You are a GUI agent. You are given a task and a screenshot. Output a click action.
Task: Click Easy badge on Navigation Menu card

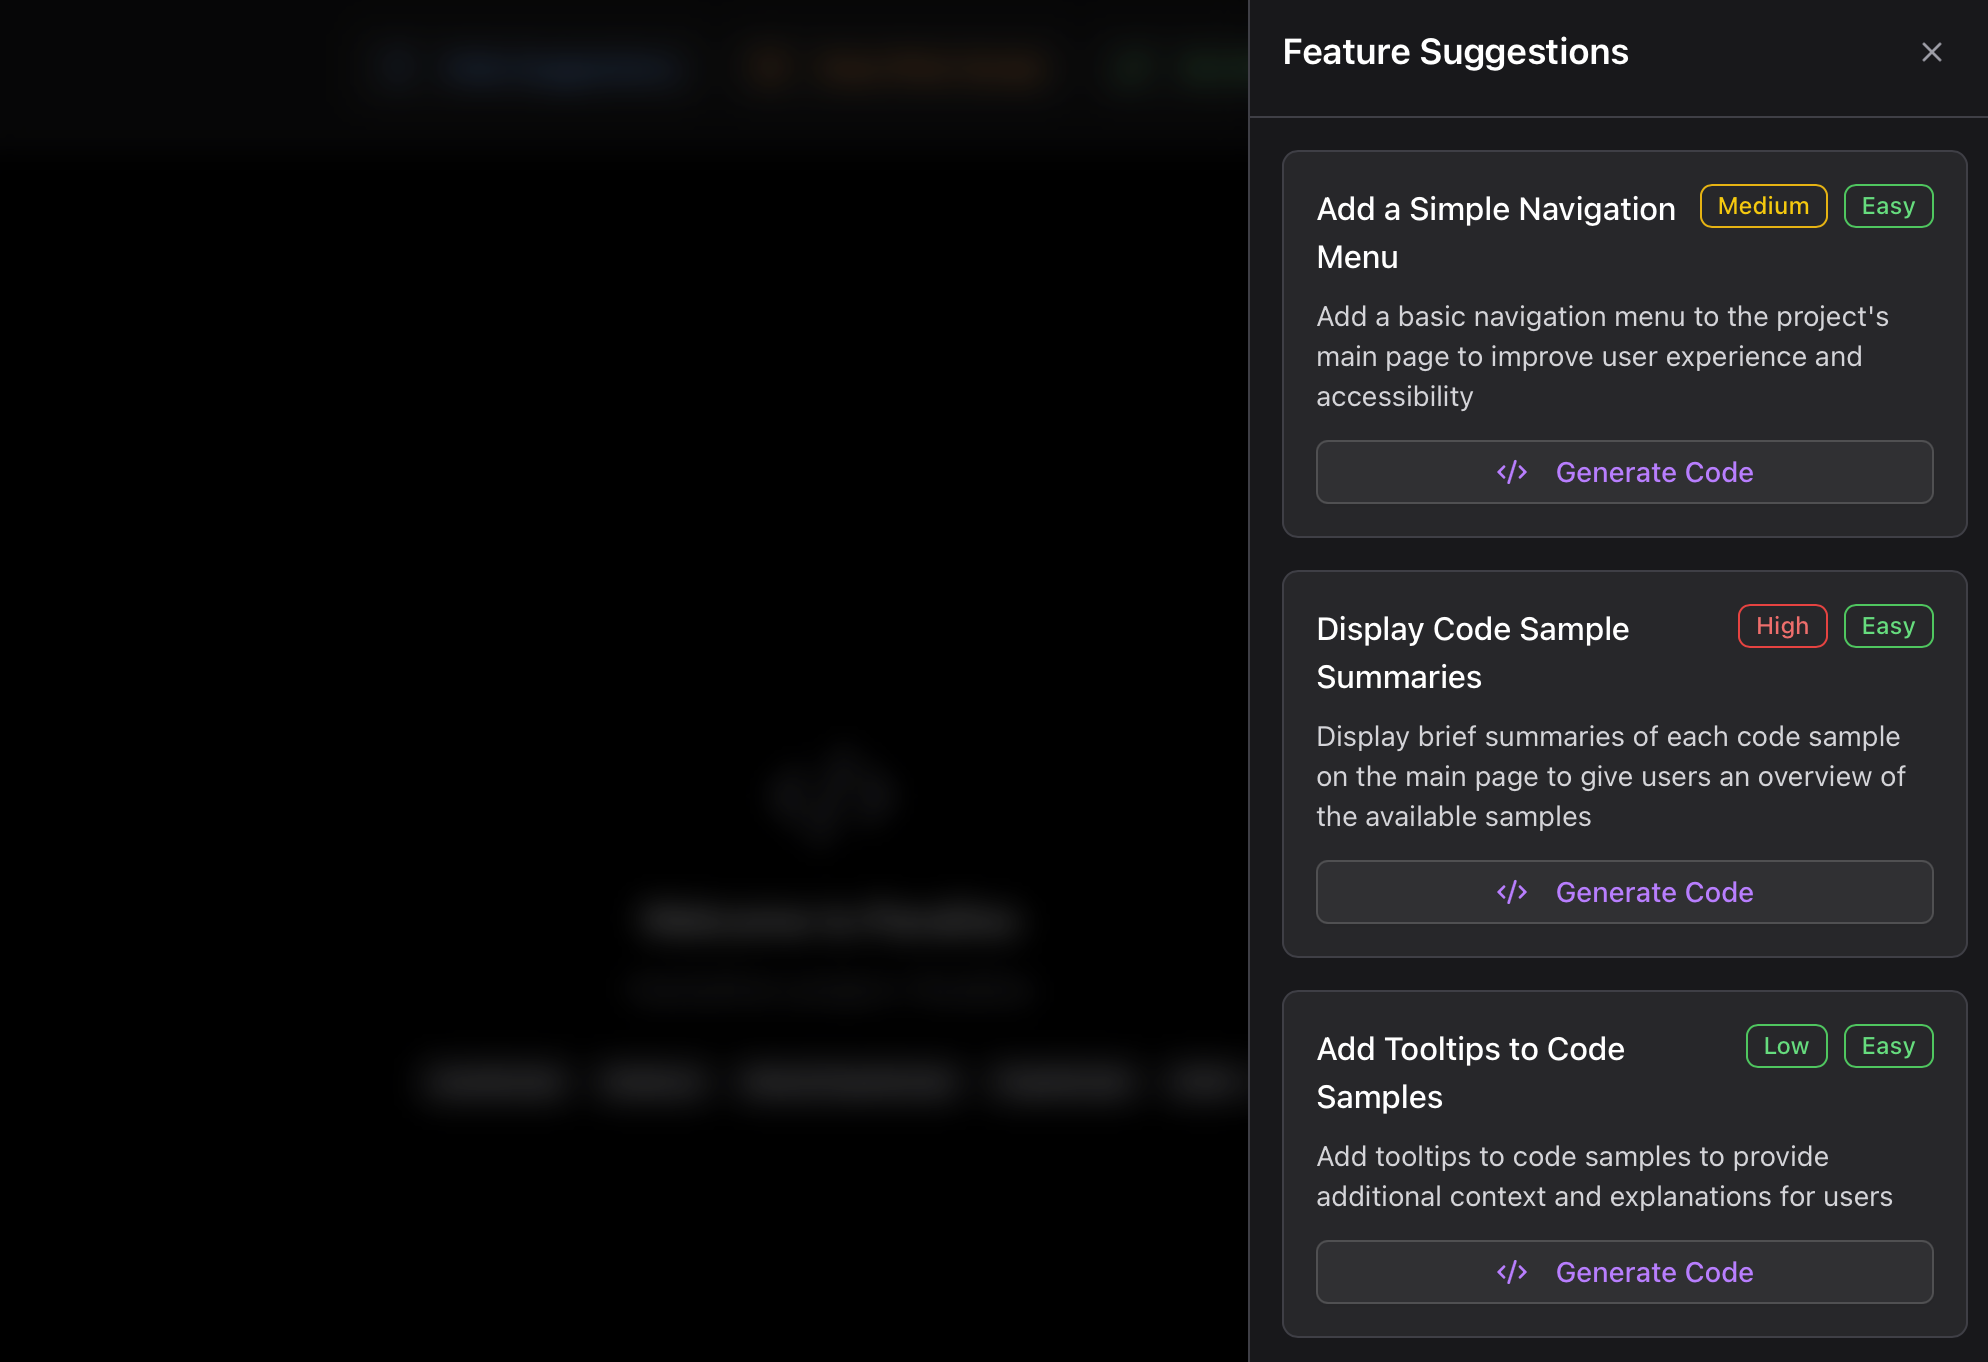pos(1888,206)
